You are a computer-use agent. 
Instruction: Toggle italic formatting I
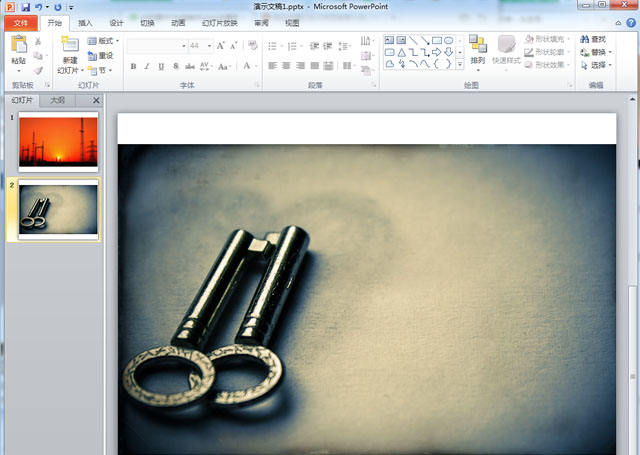coord(147,66)
